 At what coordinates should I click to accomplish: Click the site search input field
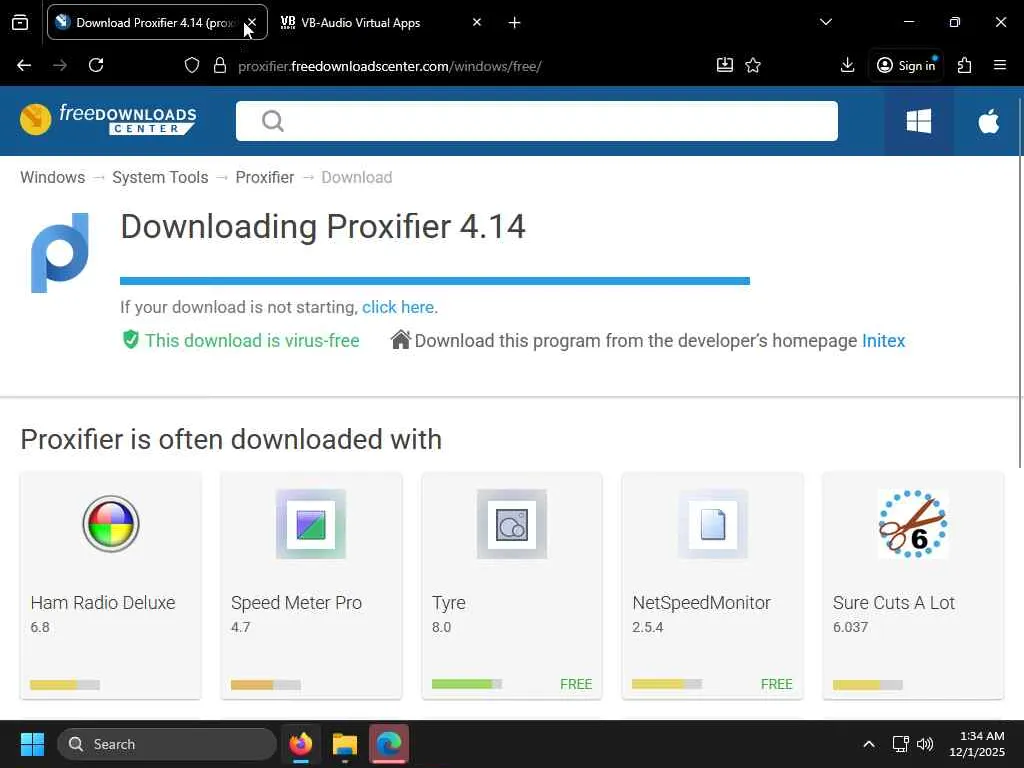pyautogui.click(x=537, y=121)
